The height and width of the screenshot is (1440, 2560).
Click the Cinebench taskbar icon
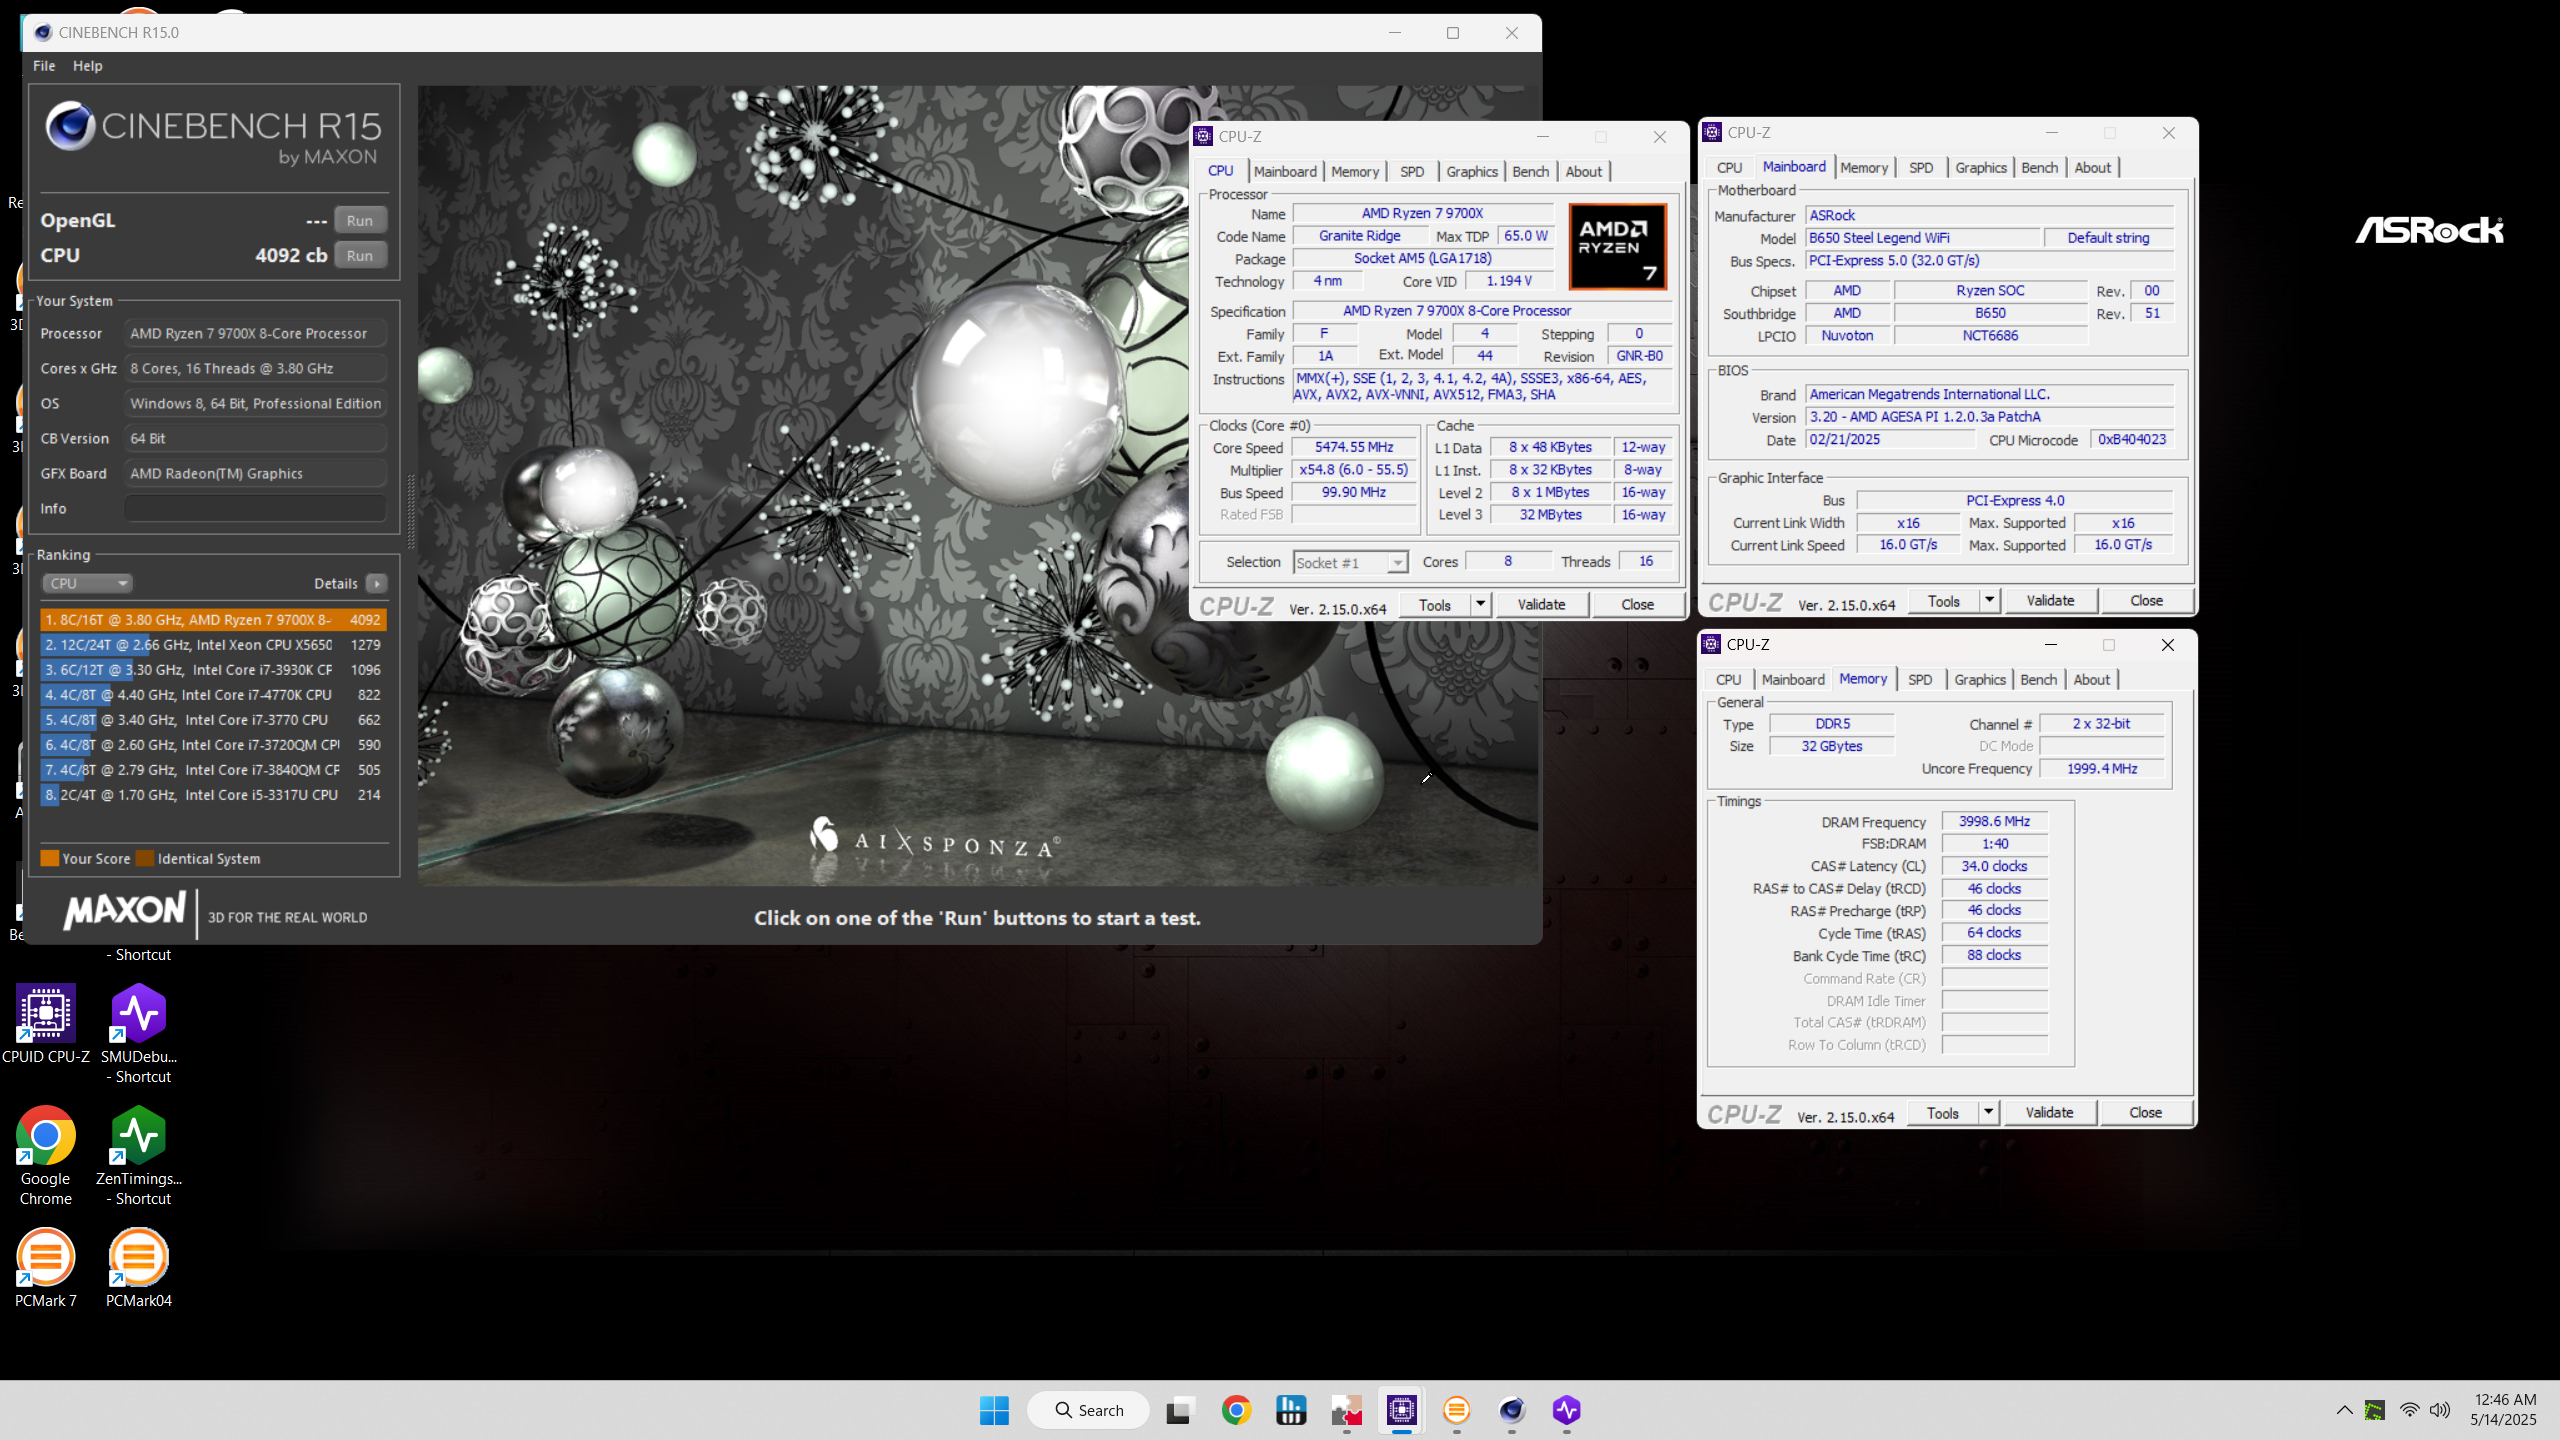click(1512, 1410)
